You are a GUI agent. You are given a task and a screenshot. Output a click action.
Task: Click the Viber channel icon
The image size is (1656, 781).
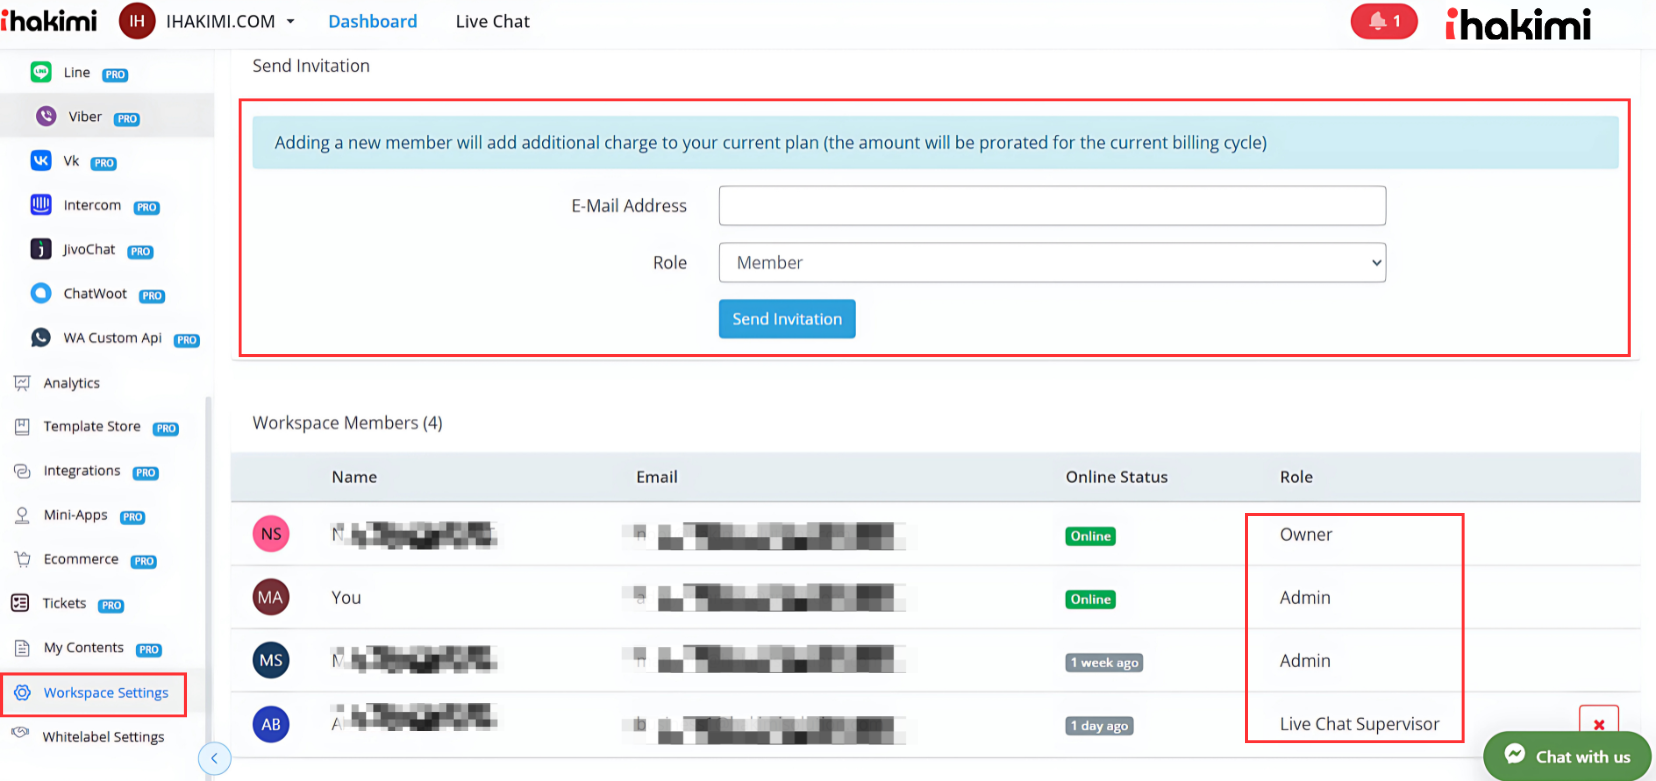[x=46, y=117]
